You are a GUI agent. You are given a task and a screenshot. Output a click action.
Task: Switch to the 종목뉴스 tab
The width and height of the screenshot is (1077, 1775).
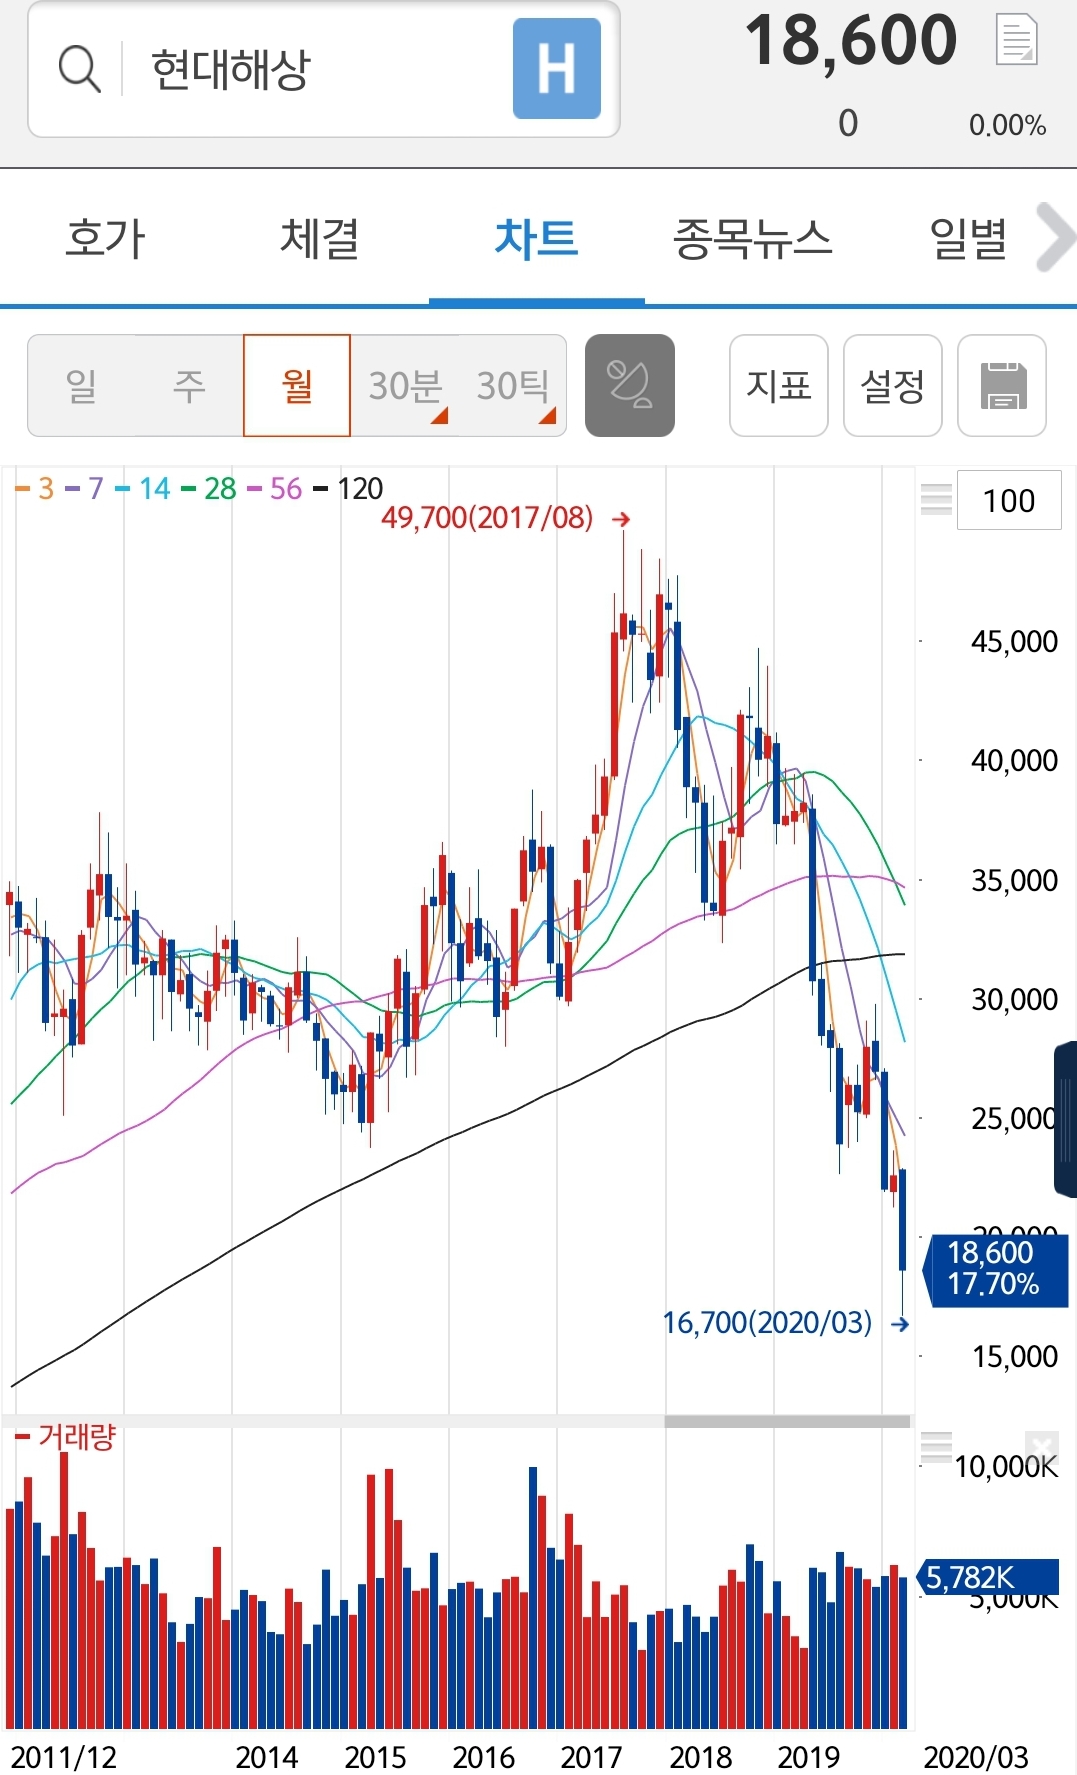click(752, 239)
